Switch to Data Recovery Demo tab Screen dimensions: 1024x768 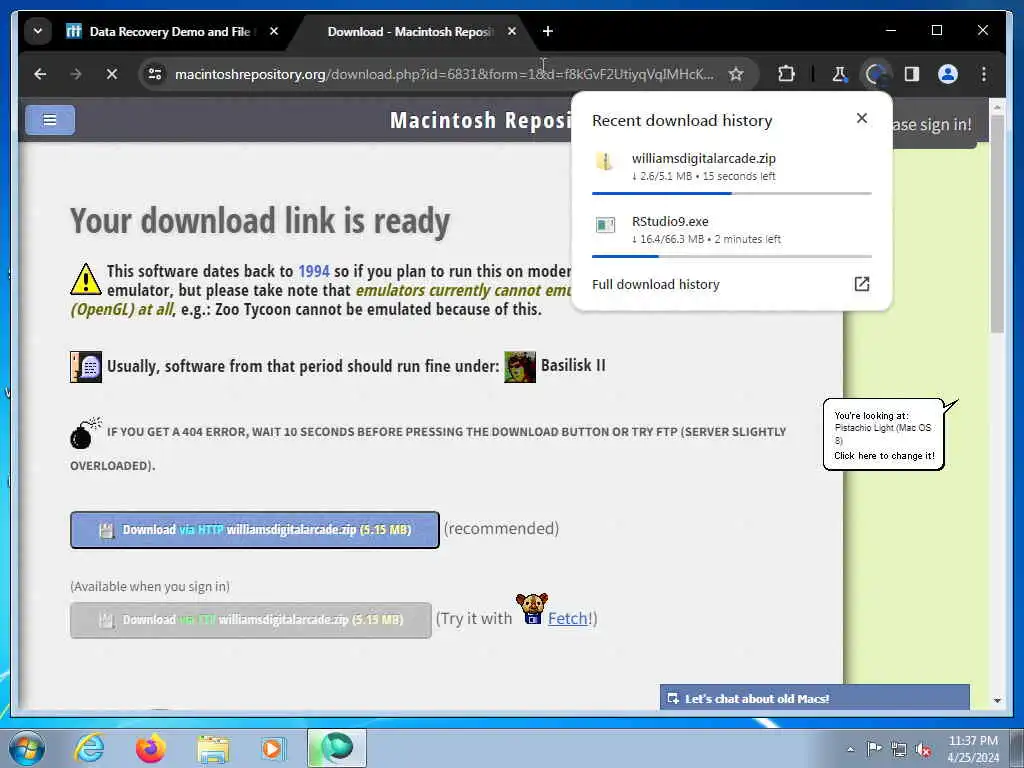(x=172, y=31)
